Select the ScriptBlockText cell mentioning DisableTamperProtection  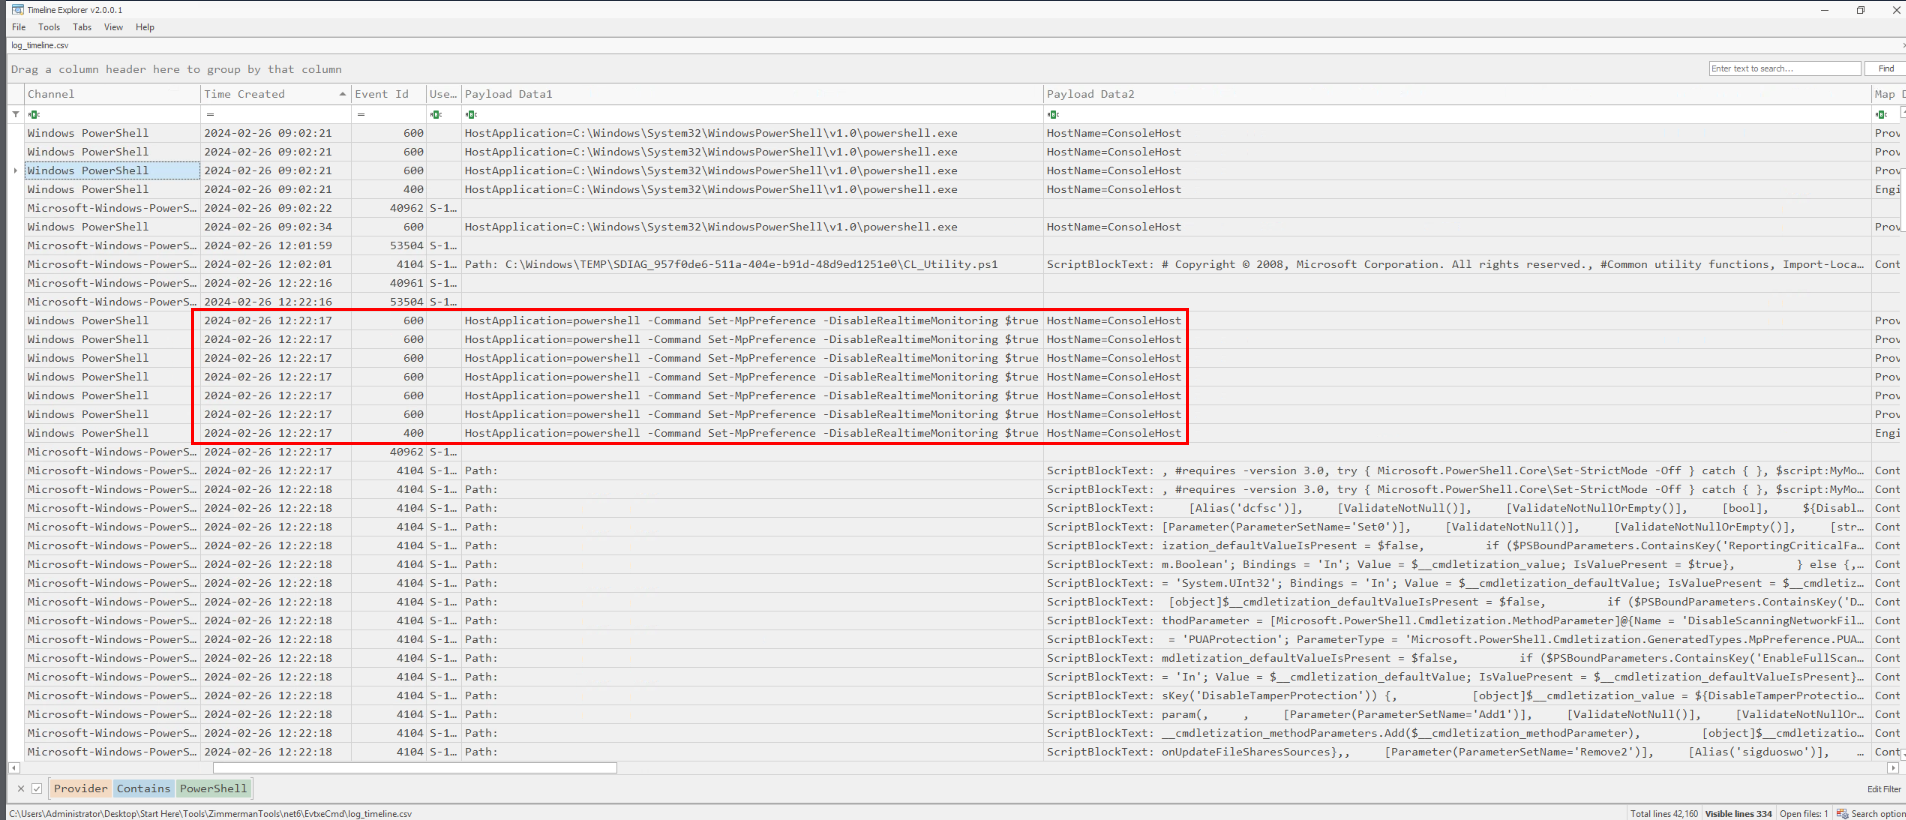tap(1457, 696)
